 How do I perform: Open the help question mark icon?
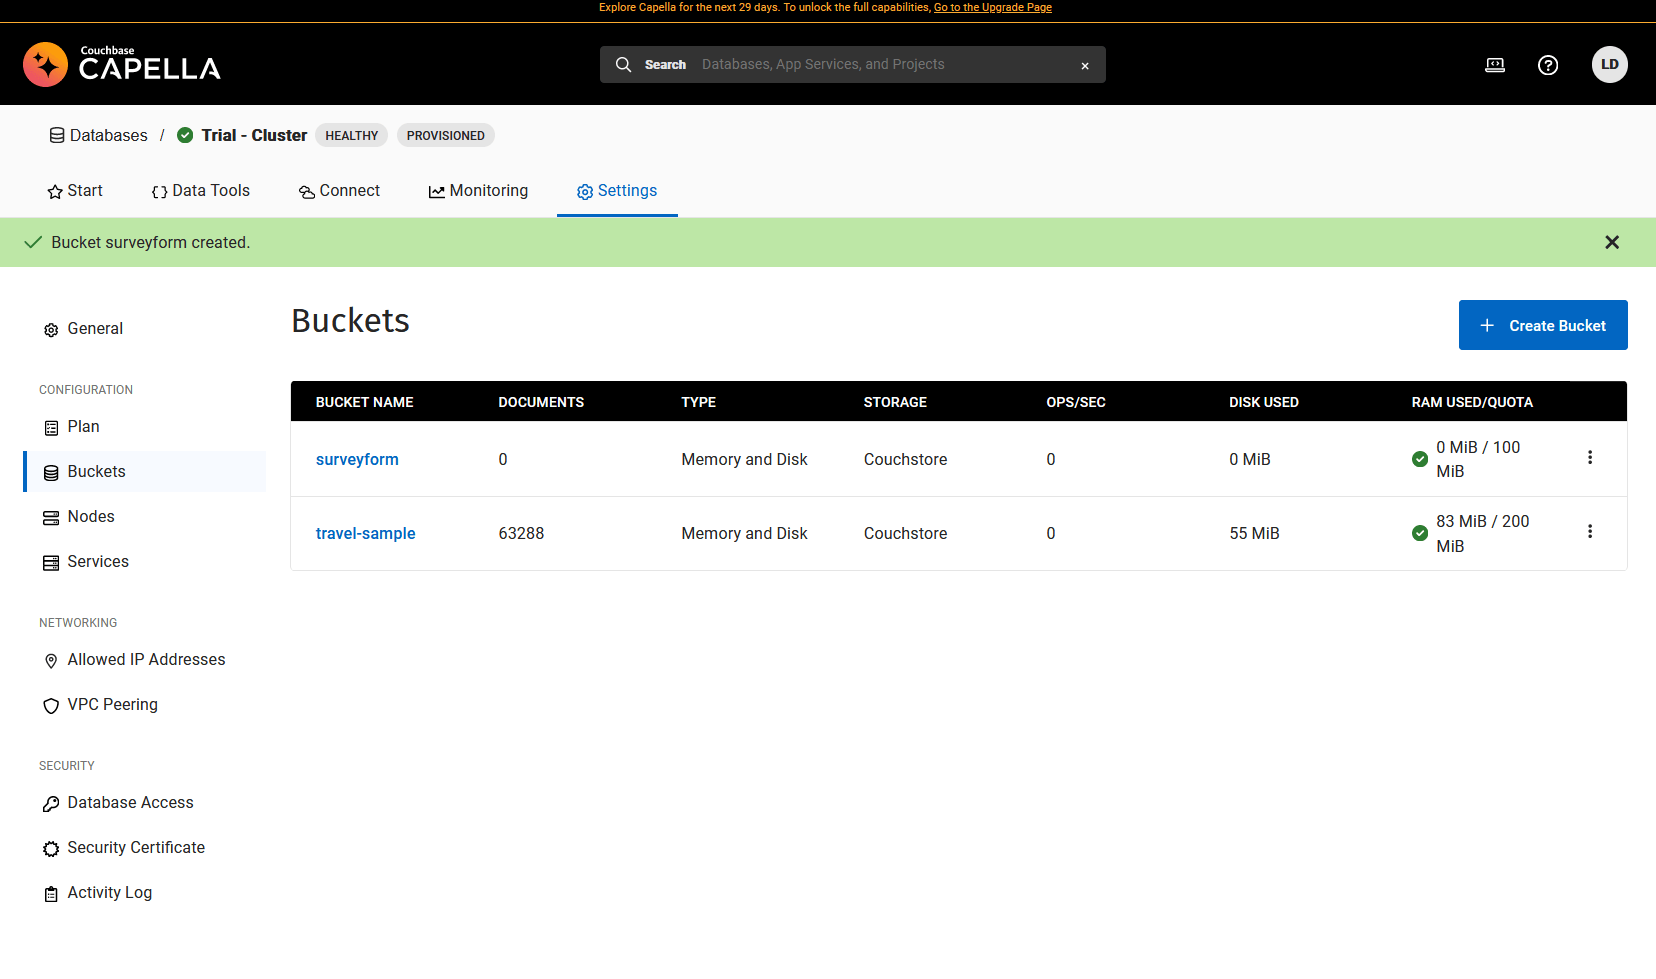coord(1548,65)
